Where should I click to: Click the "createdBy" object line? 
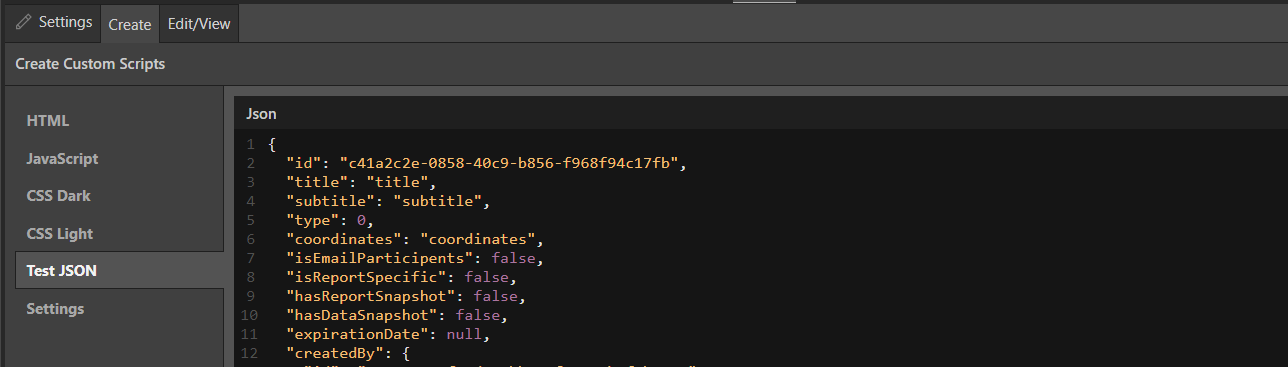[x=348, y=353]
